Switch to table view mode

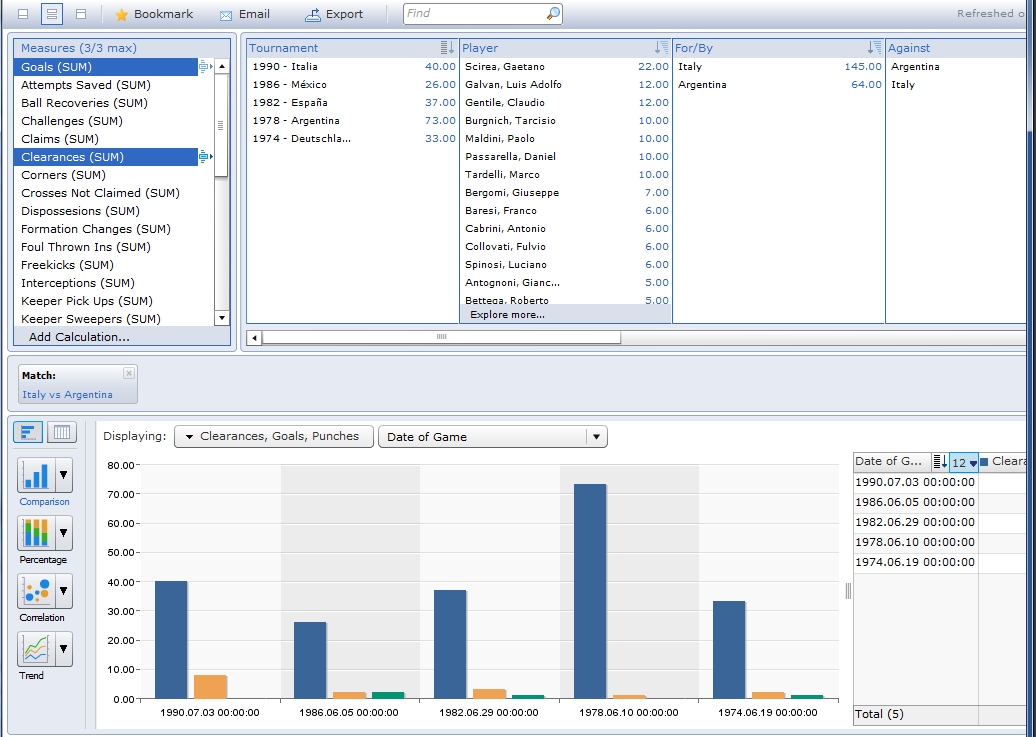61,432
